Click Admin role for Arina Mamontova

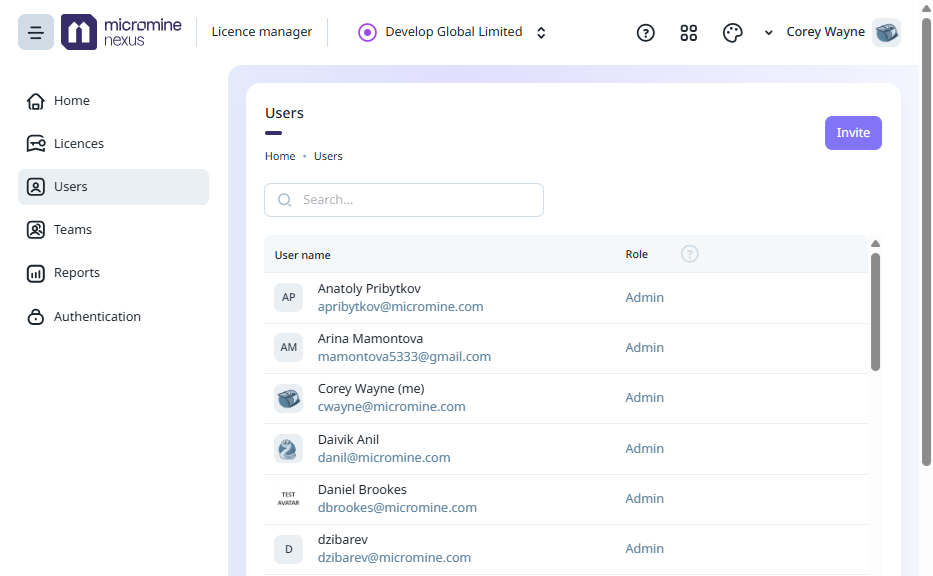pyautogui.click(x=644, y=348)
